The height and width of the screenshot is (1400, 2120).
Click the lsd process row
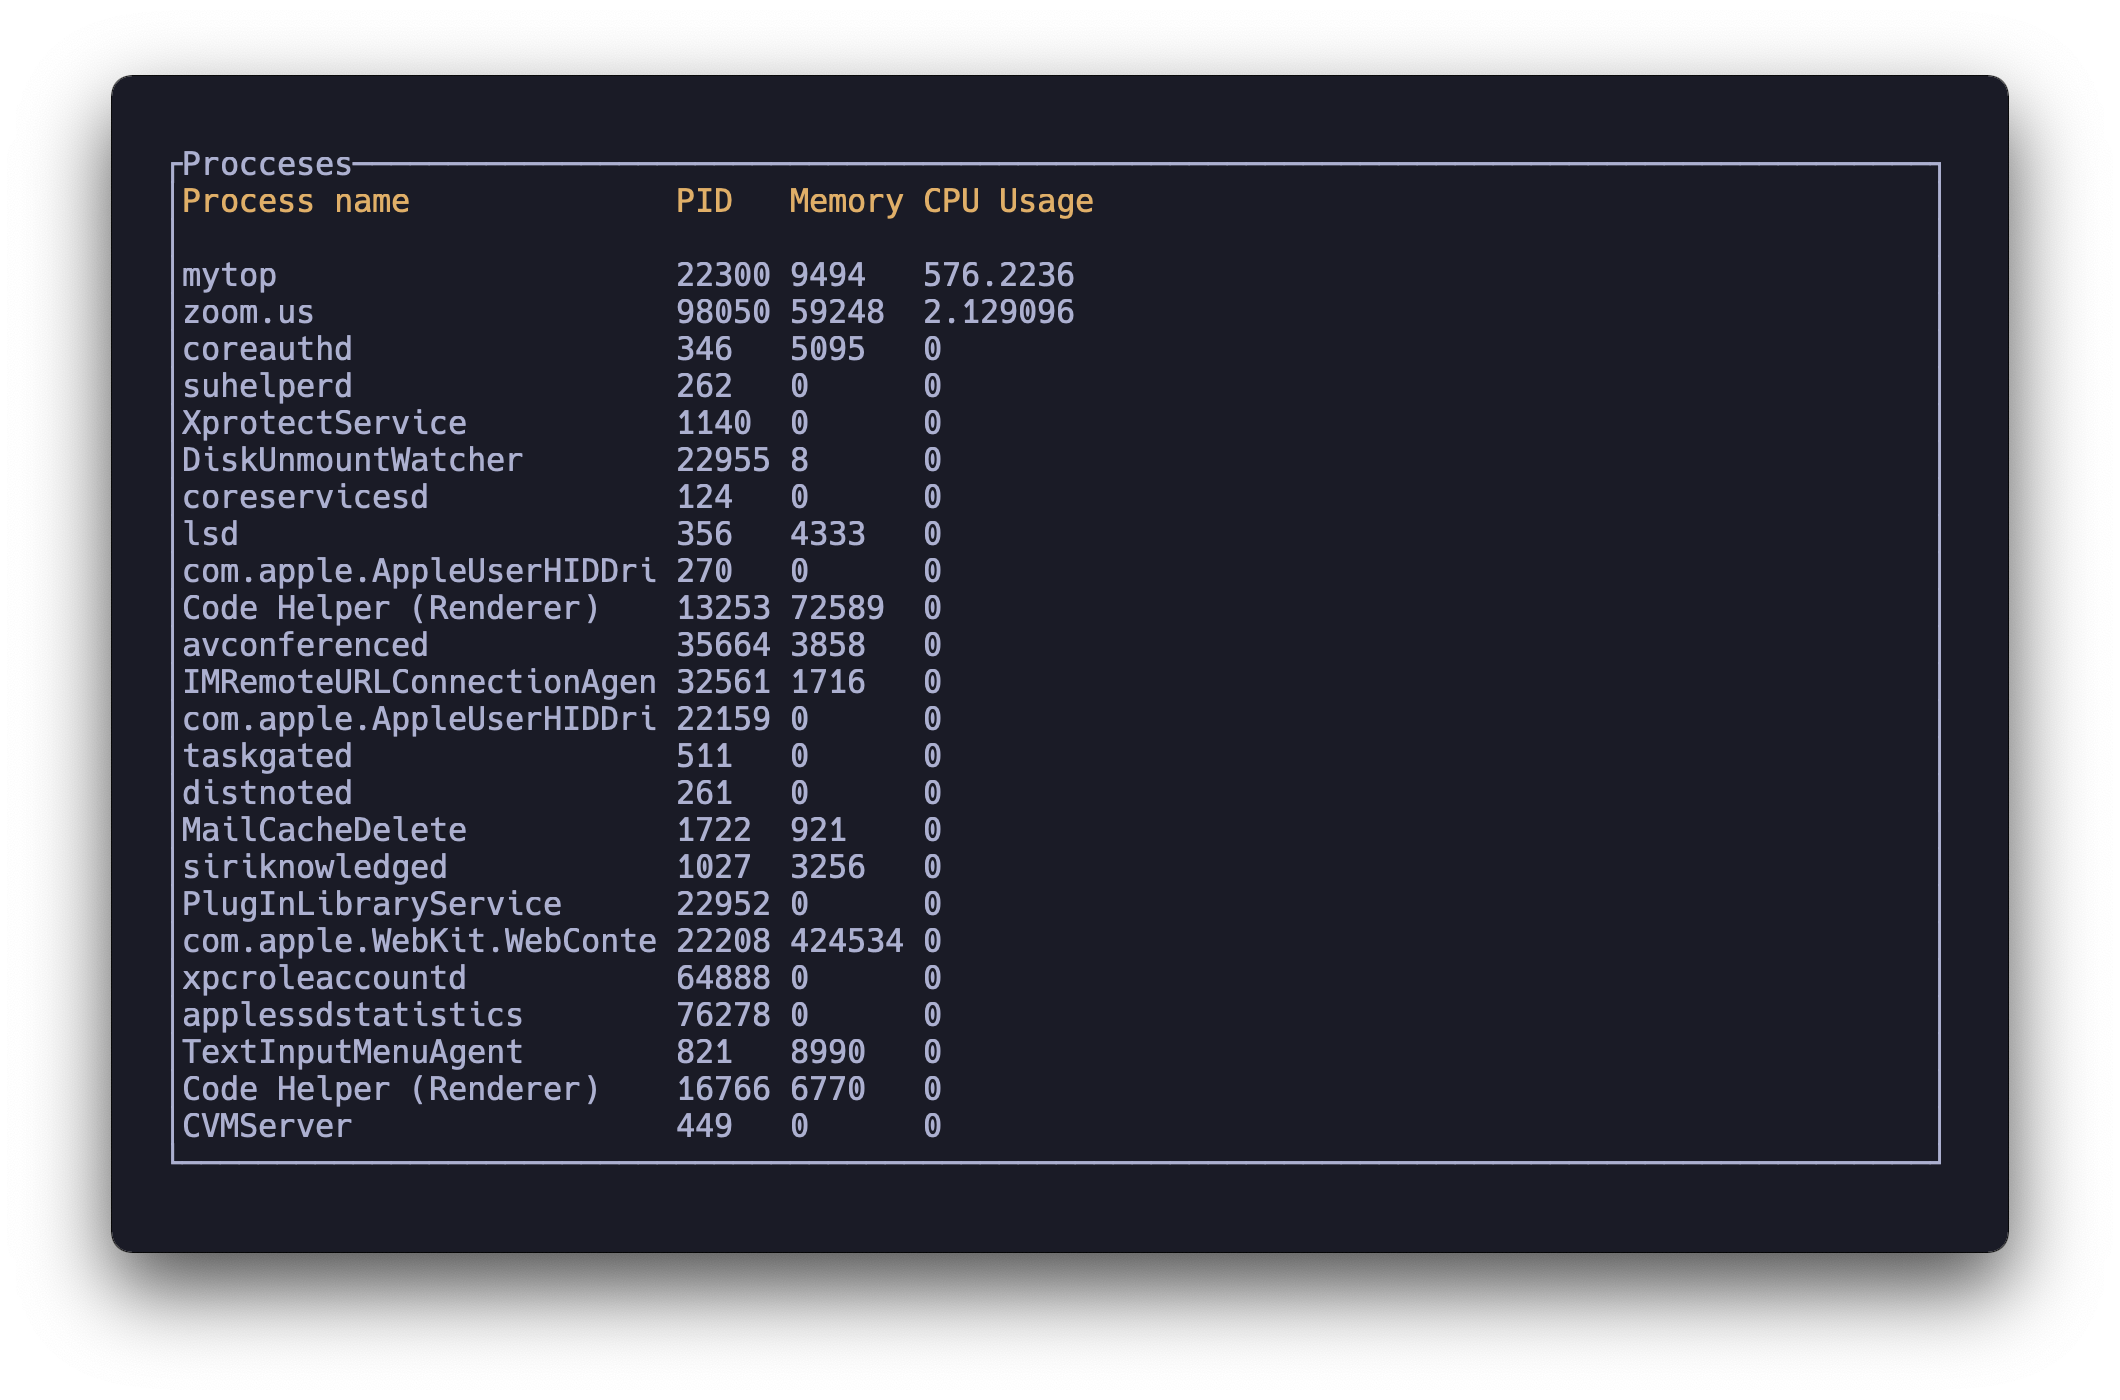(x=210, y=533)
